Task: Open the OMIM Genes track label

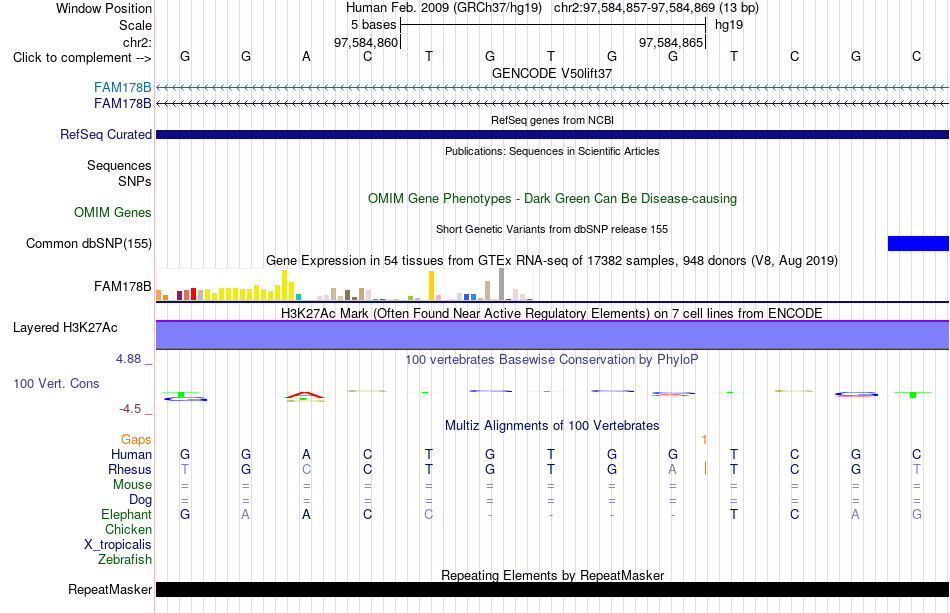Action: click(113, 213)
